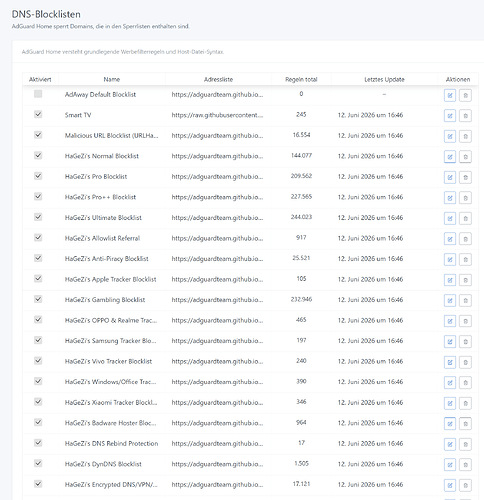Edit HaGeZi's Pro++ Blocklist
Screen dimensions: 484x500
pos(450,198)
